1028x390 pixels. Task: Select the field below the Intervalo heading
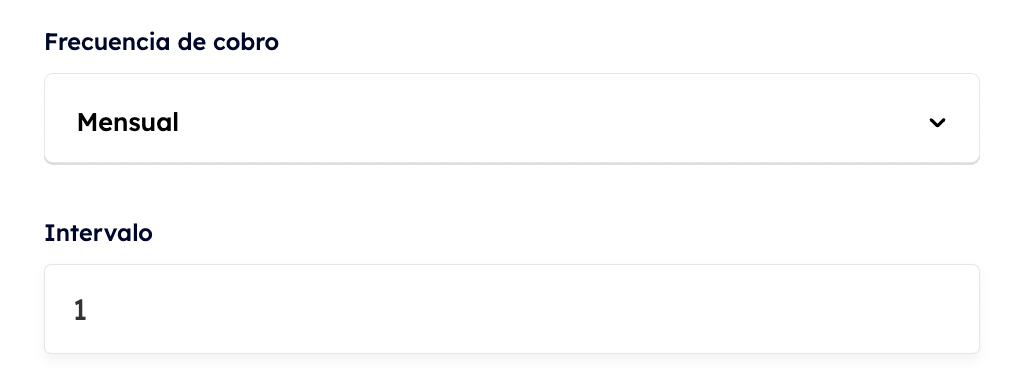512,309
